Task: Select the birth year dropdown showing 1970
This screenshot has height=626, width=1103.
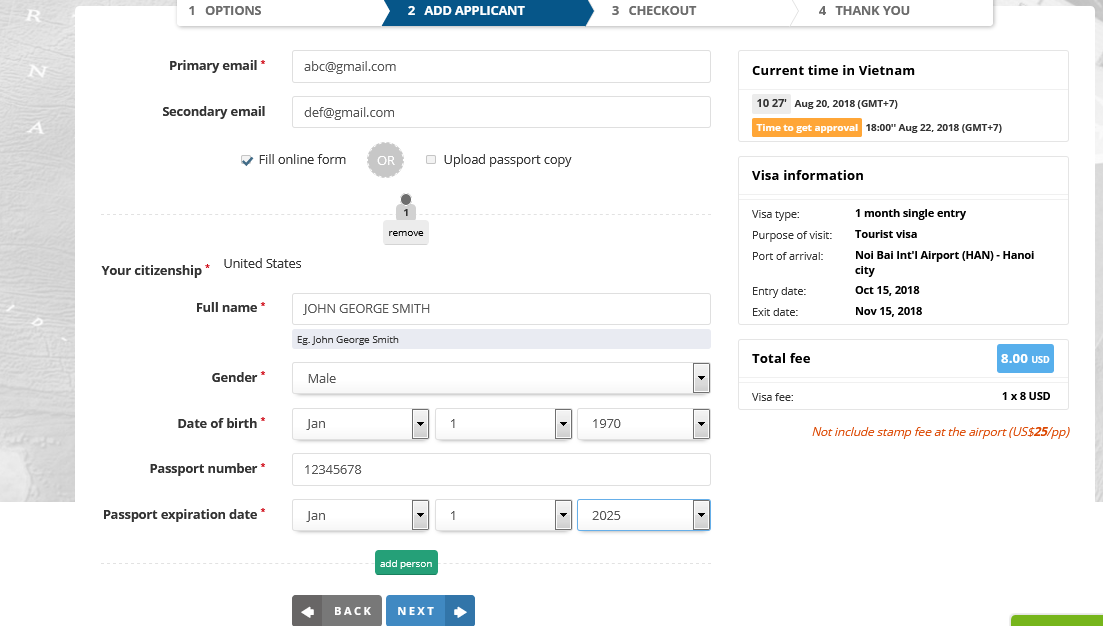Action: point(644,424)
